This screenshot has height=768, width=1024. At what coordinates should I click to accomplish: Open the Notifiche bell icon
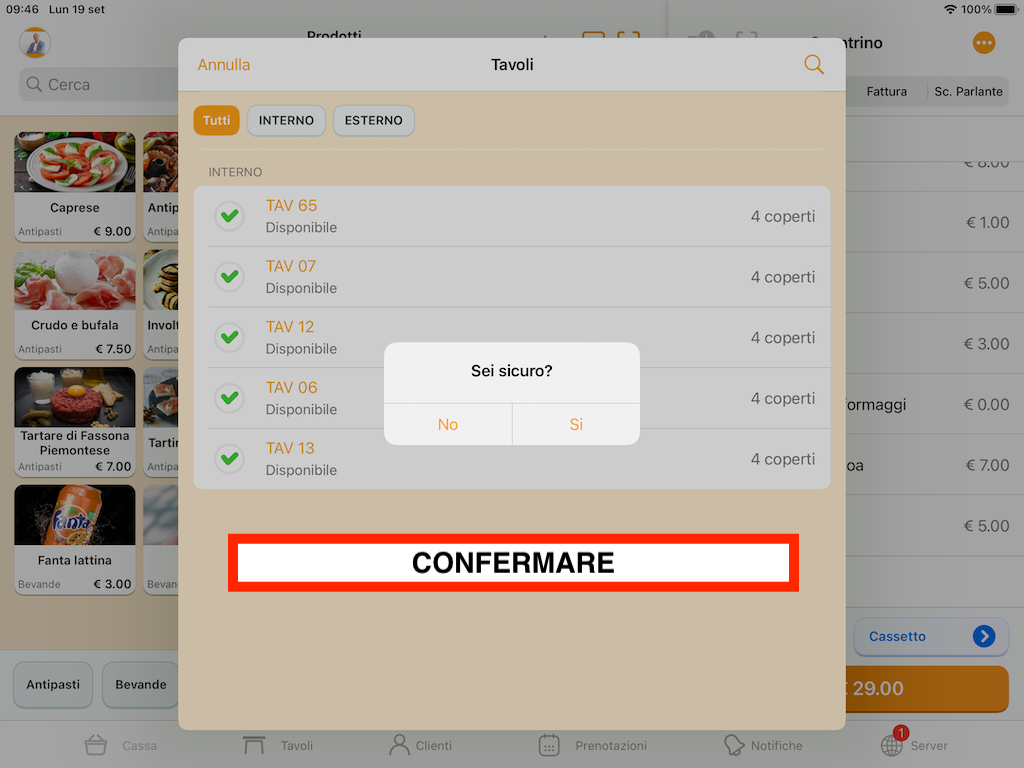pos(733,744)
